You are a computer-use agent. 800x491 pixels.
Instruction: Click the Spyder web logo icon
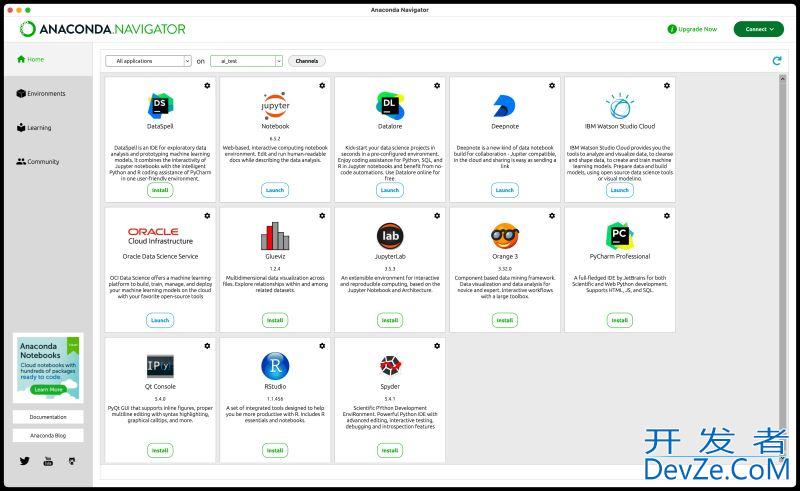point(390,365)
